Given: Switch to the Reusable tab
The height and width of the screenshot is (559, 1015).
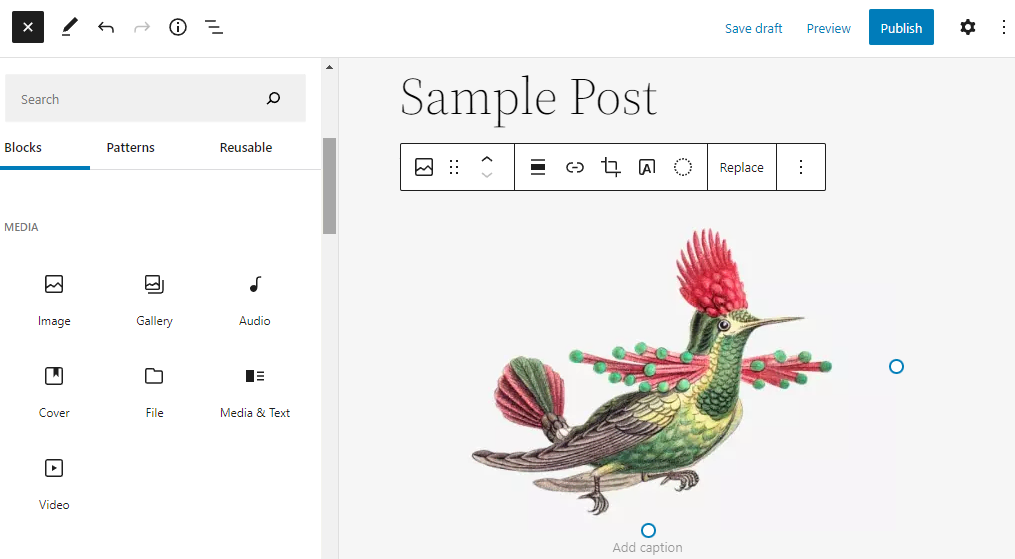Looking at the screenshot, I should click(245, 147).
